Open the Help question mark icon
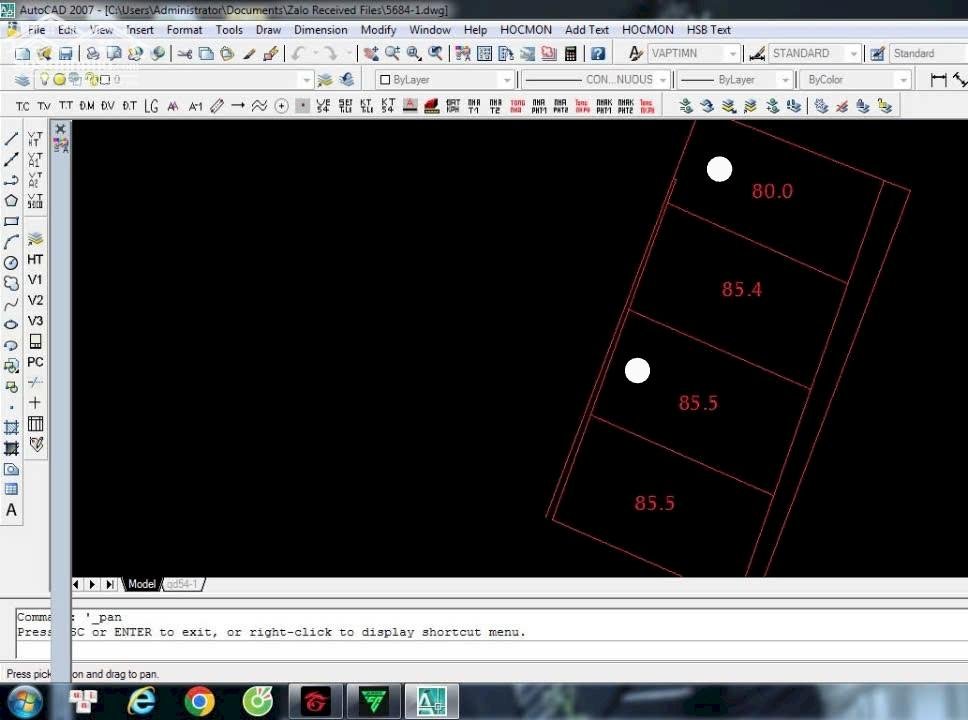The height and width of the screenshot is (720, 968). click(598, 54)
